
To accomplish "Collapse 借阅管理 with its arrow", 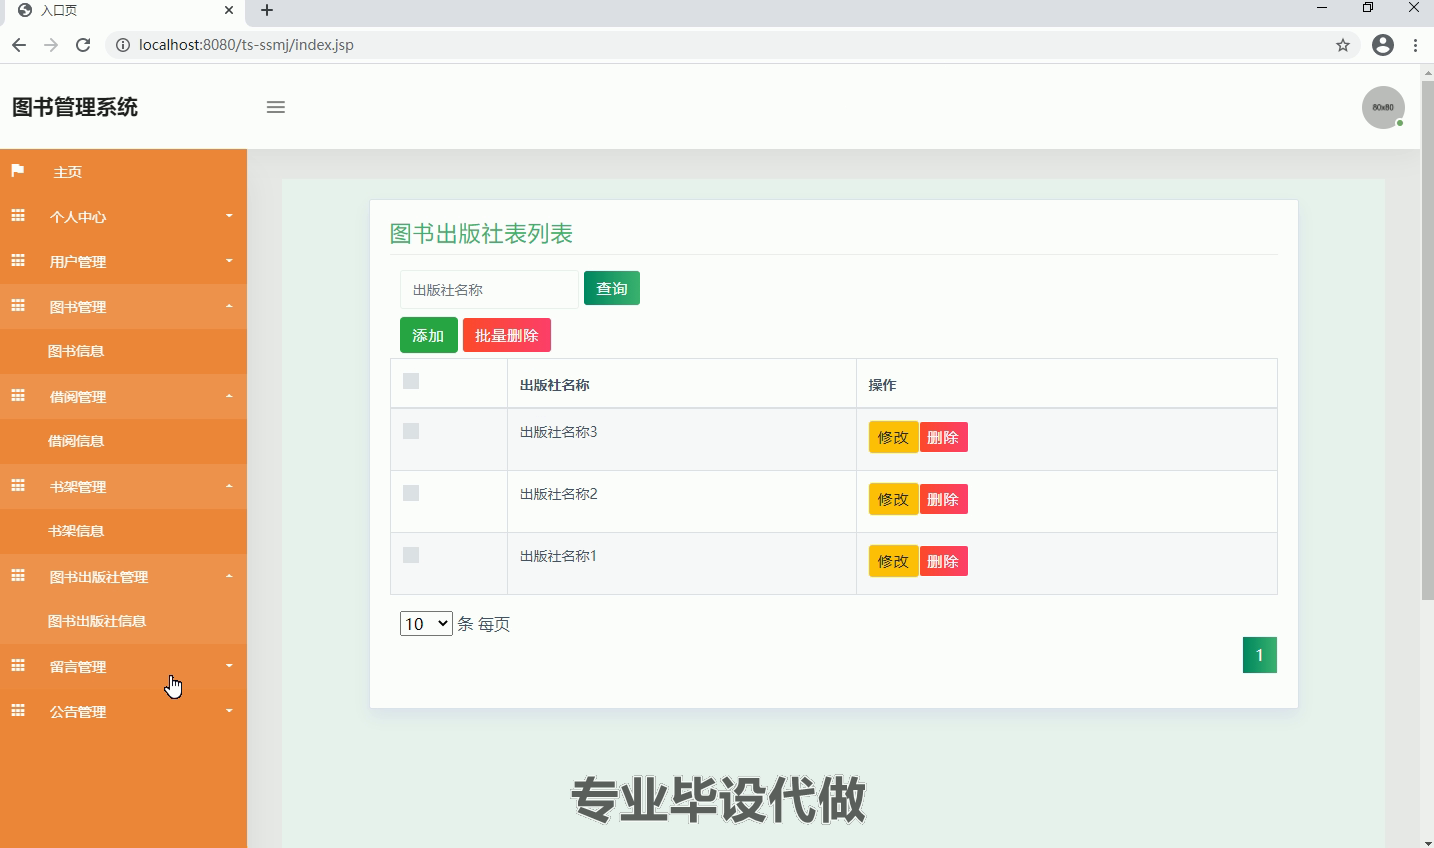I will click(x=229, y=396).
